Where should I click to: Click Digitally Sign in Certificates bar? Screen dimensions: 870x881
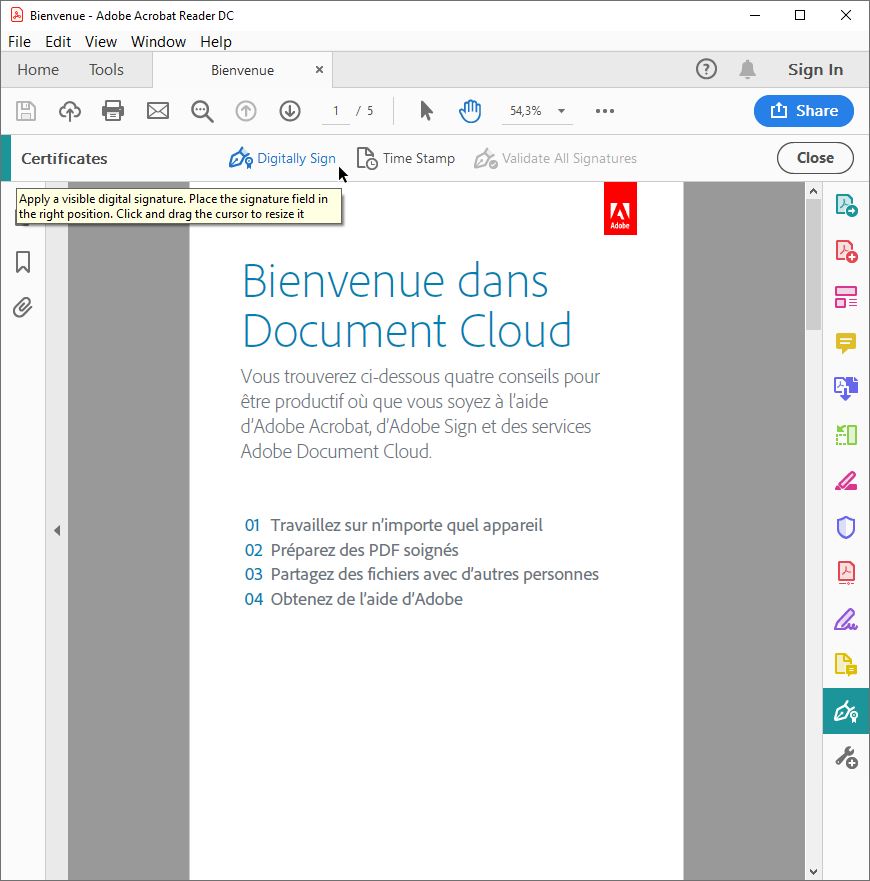(x=282, y=158)
